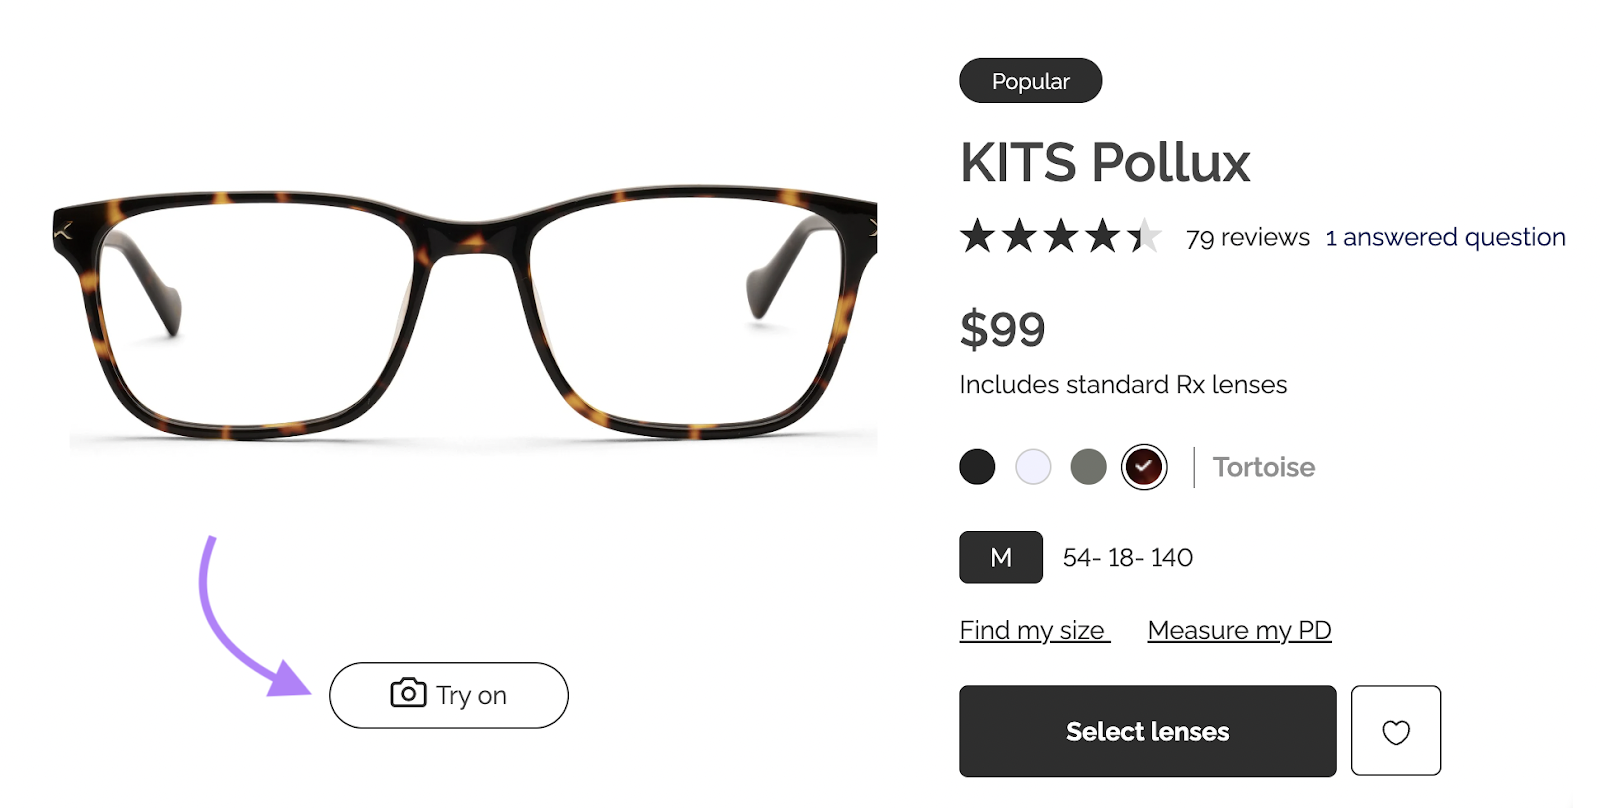1600x808 pixels.
Task: Add glasses to favorites via heart icon
Action: (x=1396, y=731)
